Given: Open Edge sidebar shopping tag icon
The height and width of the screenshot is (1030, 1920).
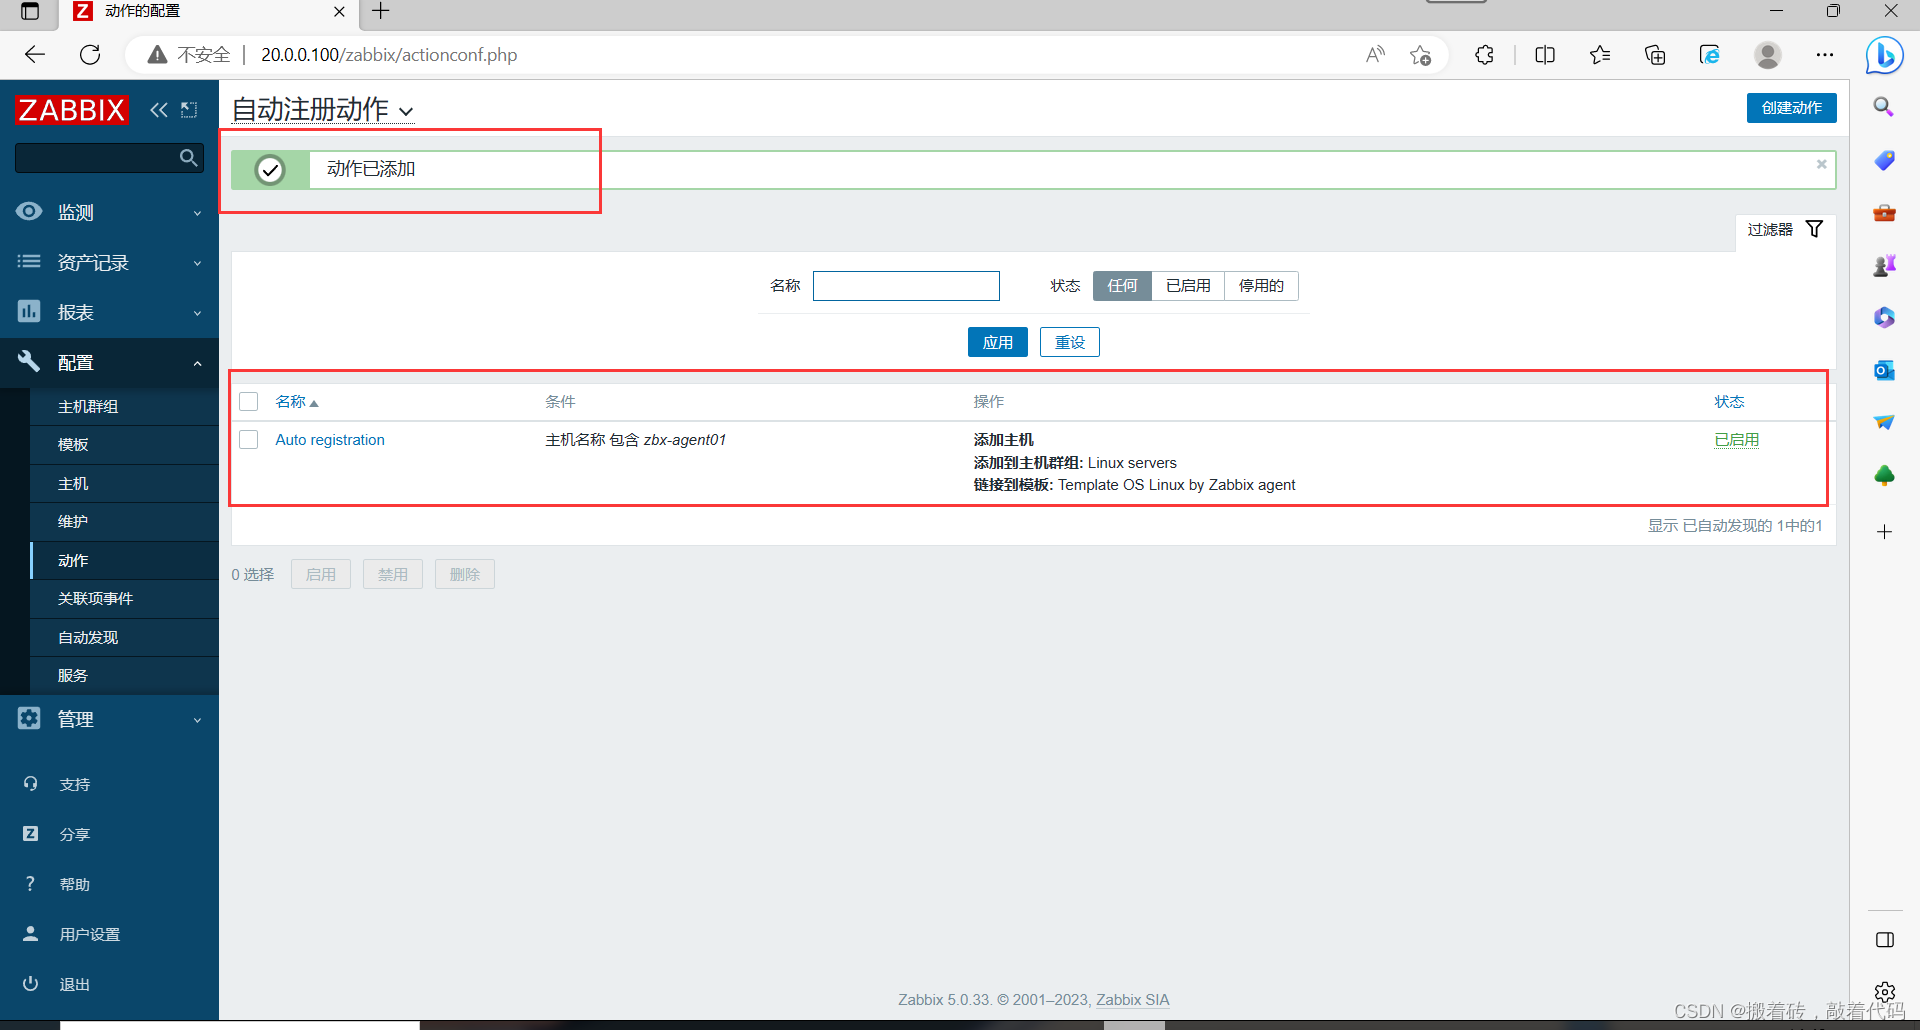Looking at the screenshot, I should point(1884,160).
